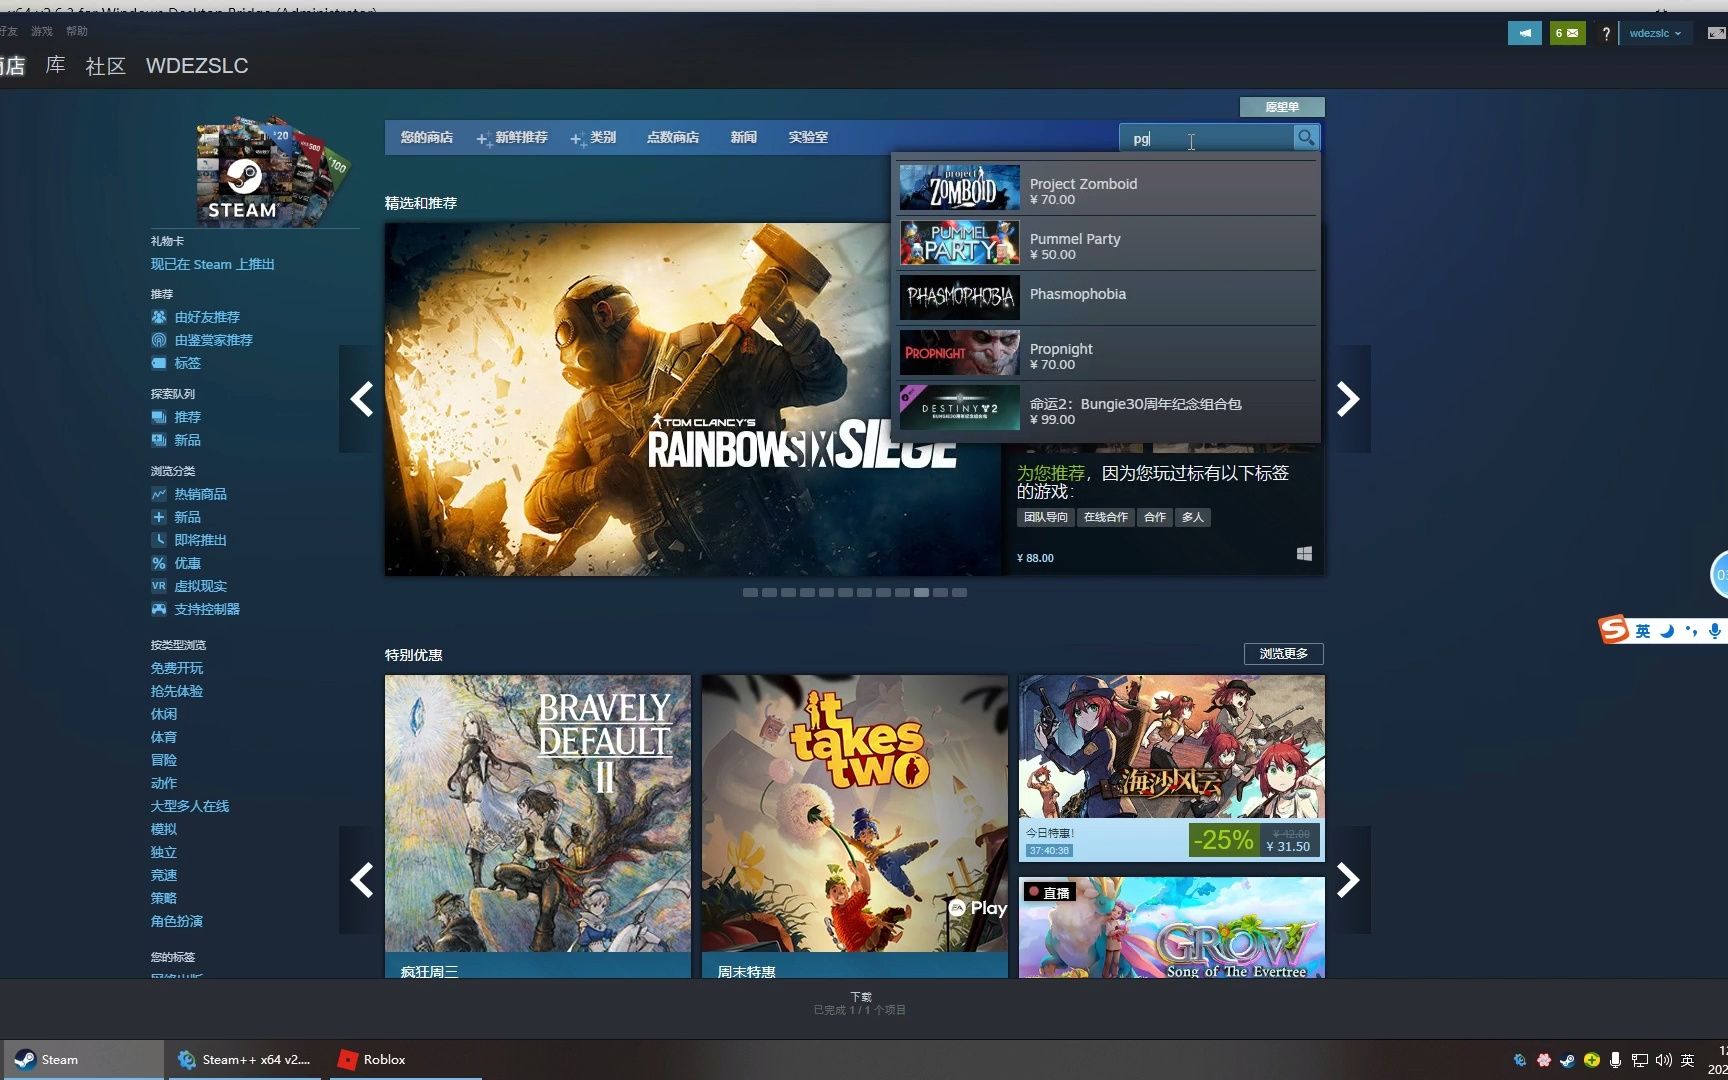Open the 实验室 tab
This screenshot has height=1080, width=1728.
point(808,138)
